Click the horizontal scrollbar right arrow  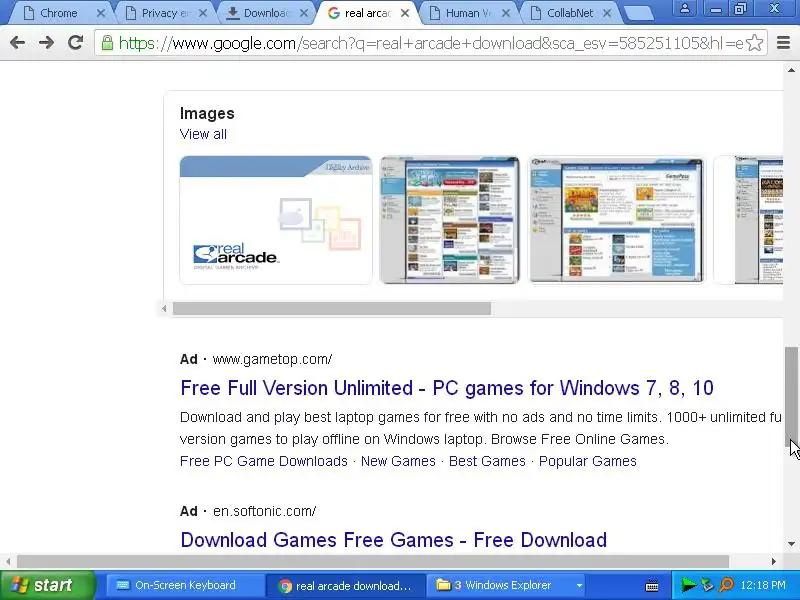tap(773, 562)
